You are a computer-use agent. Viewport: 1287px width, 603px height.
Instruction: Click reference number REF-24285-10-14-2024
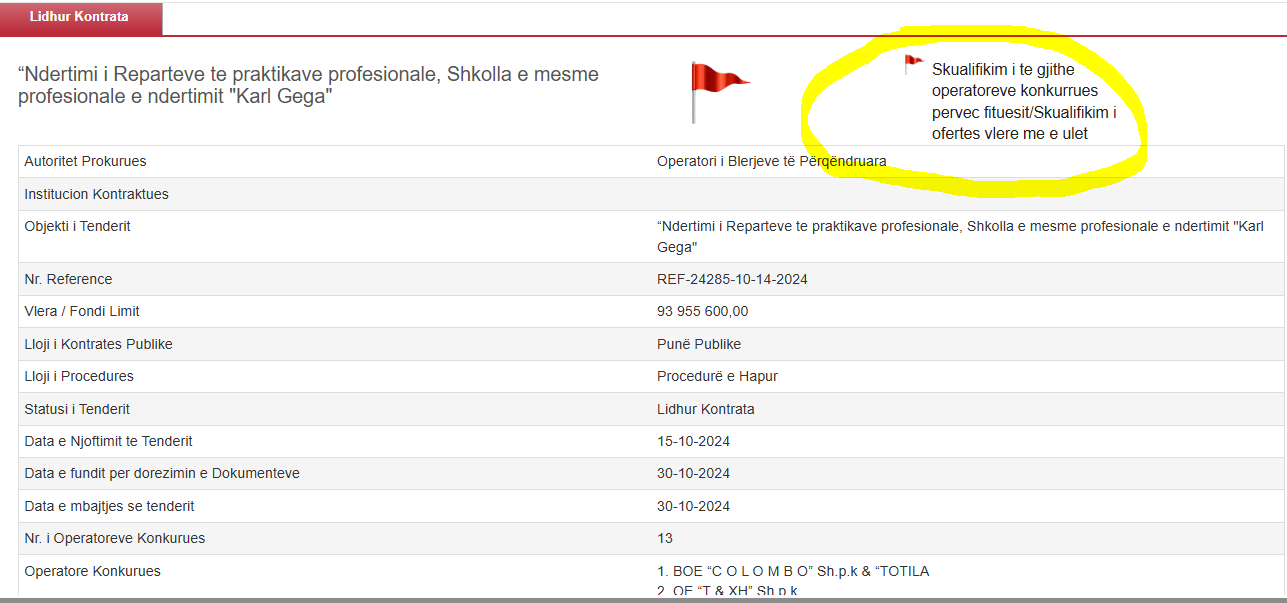(x=732, y=279)
